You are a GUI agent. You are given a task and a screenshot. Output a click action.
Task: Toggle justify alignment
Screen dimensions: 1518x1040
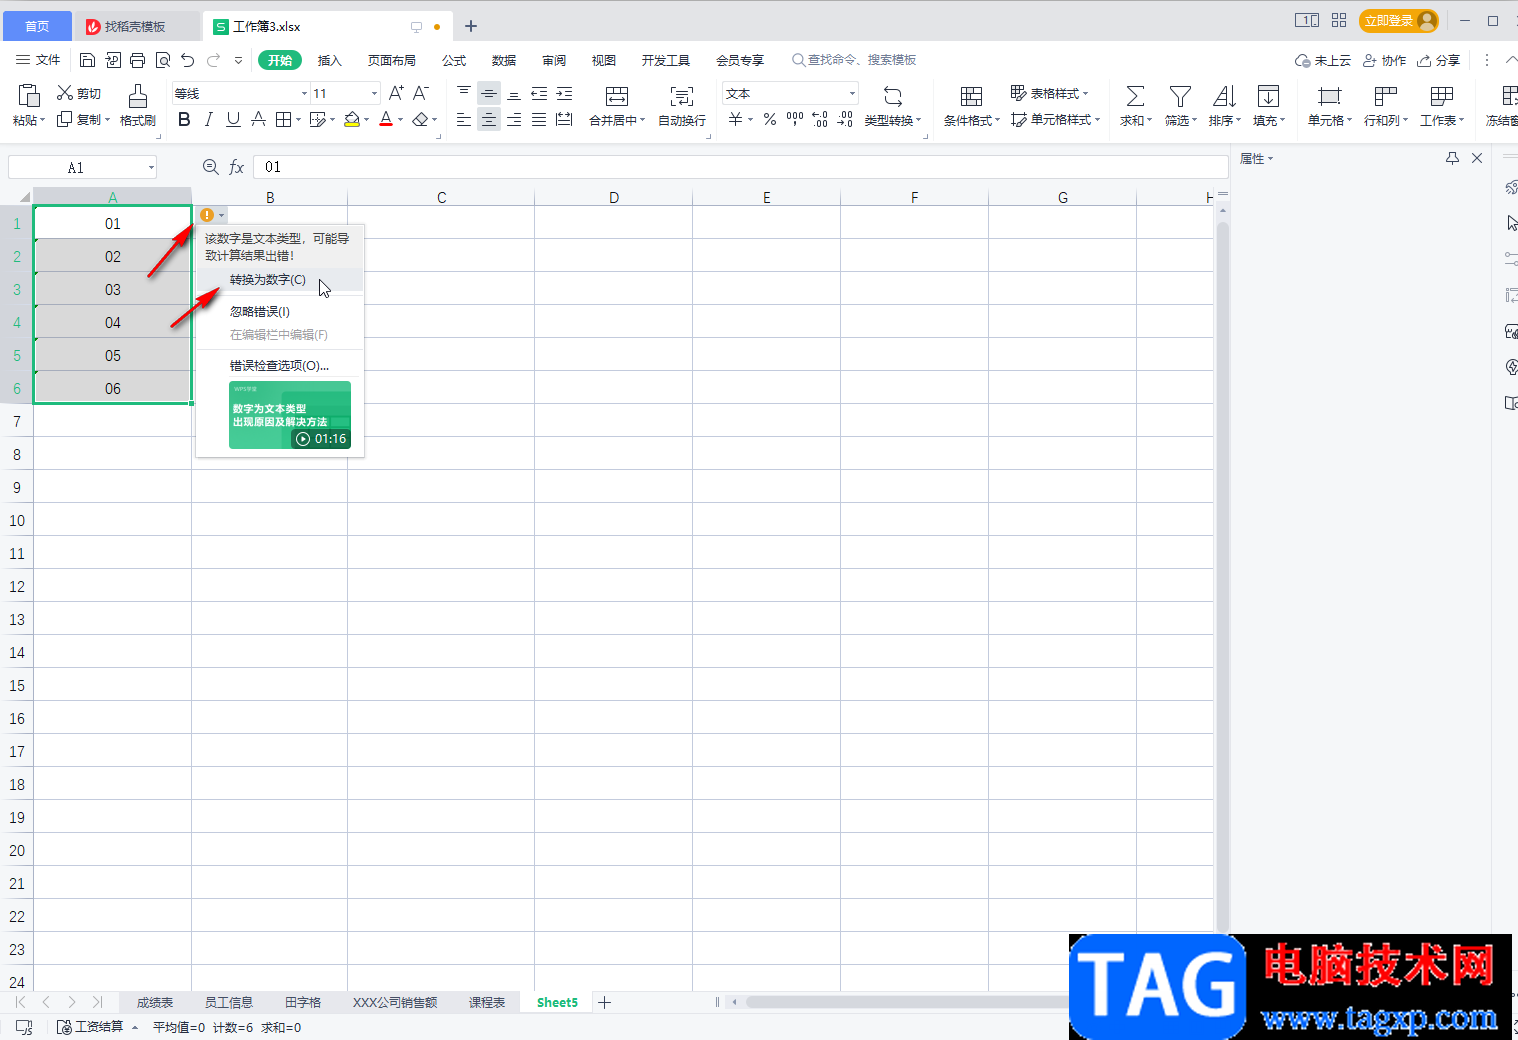coord(539,120)
